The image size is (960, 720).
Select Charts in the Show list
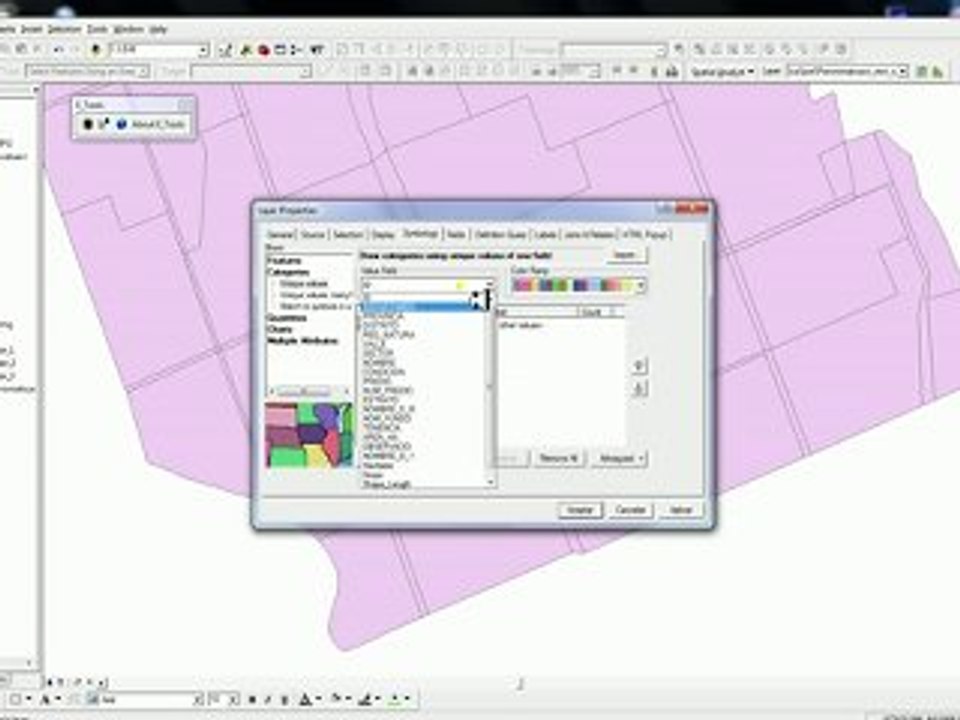point(280,329)
